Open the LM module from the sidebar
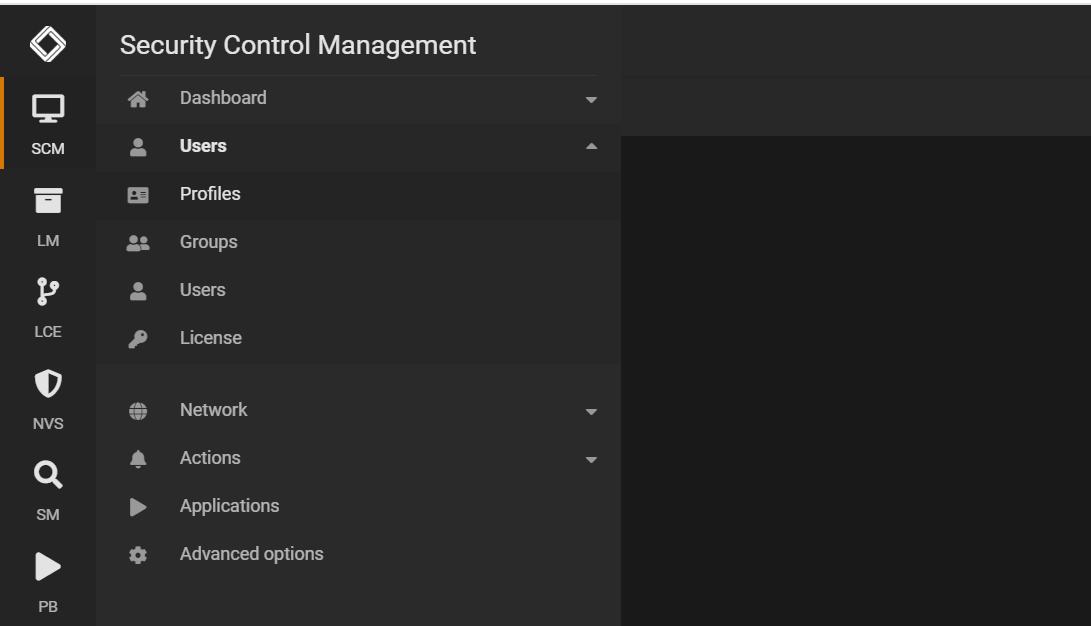The height and width of the screenshot is (626, 1091). point(47,200)
